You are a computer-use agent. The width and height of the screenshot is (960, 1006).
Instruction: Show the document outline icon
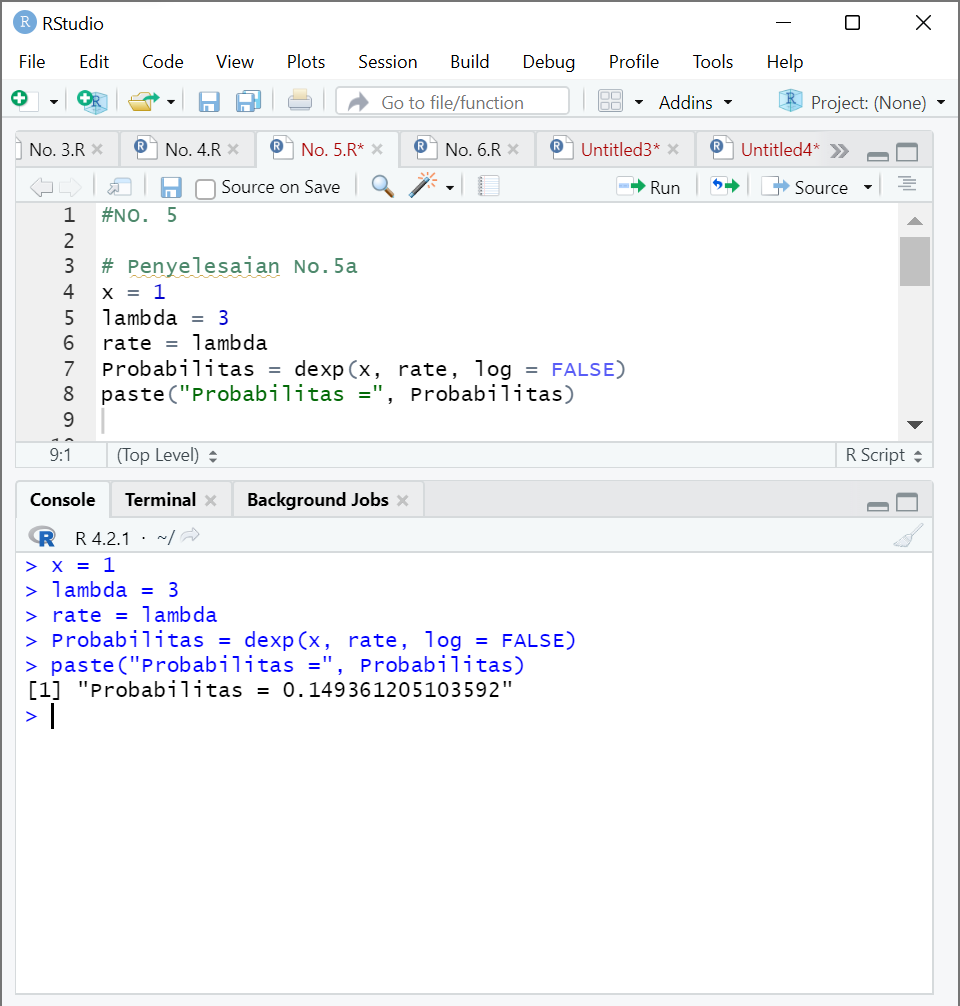pyautogui.click(x=908, y=186)
